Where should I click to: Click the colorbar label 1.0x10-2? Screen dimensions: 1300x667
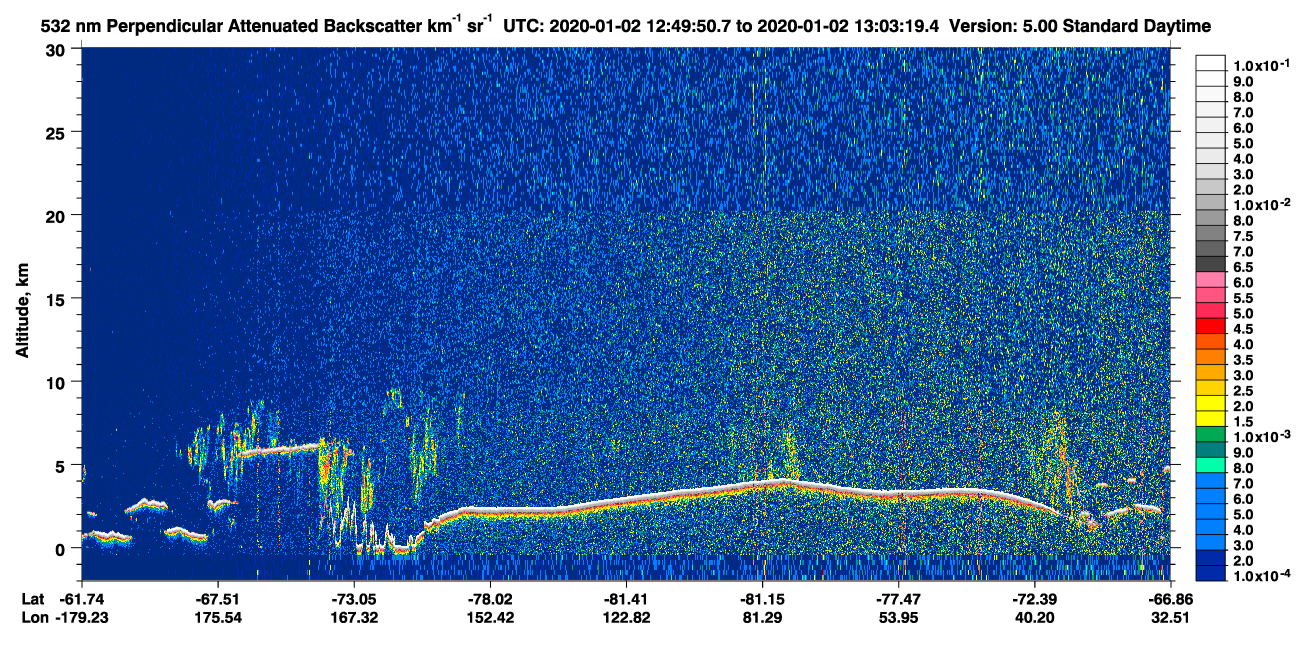coord(1260,204)
